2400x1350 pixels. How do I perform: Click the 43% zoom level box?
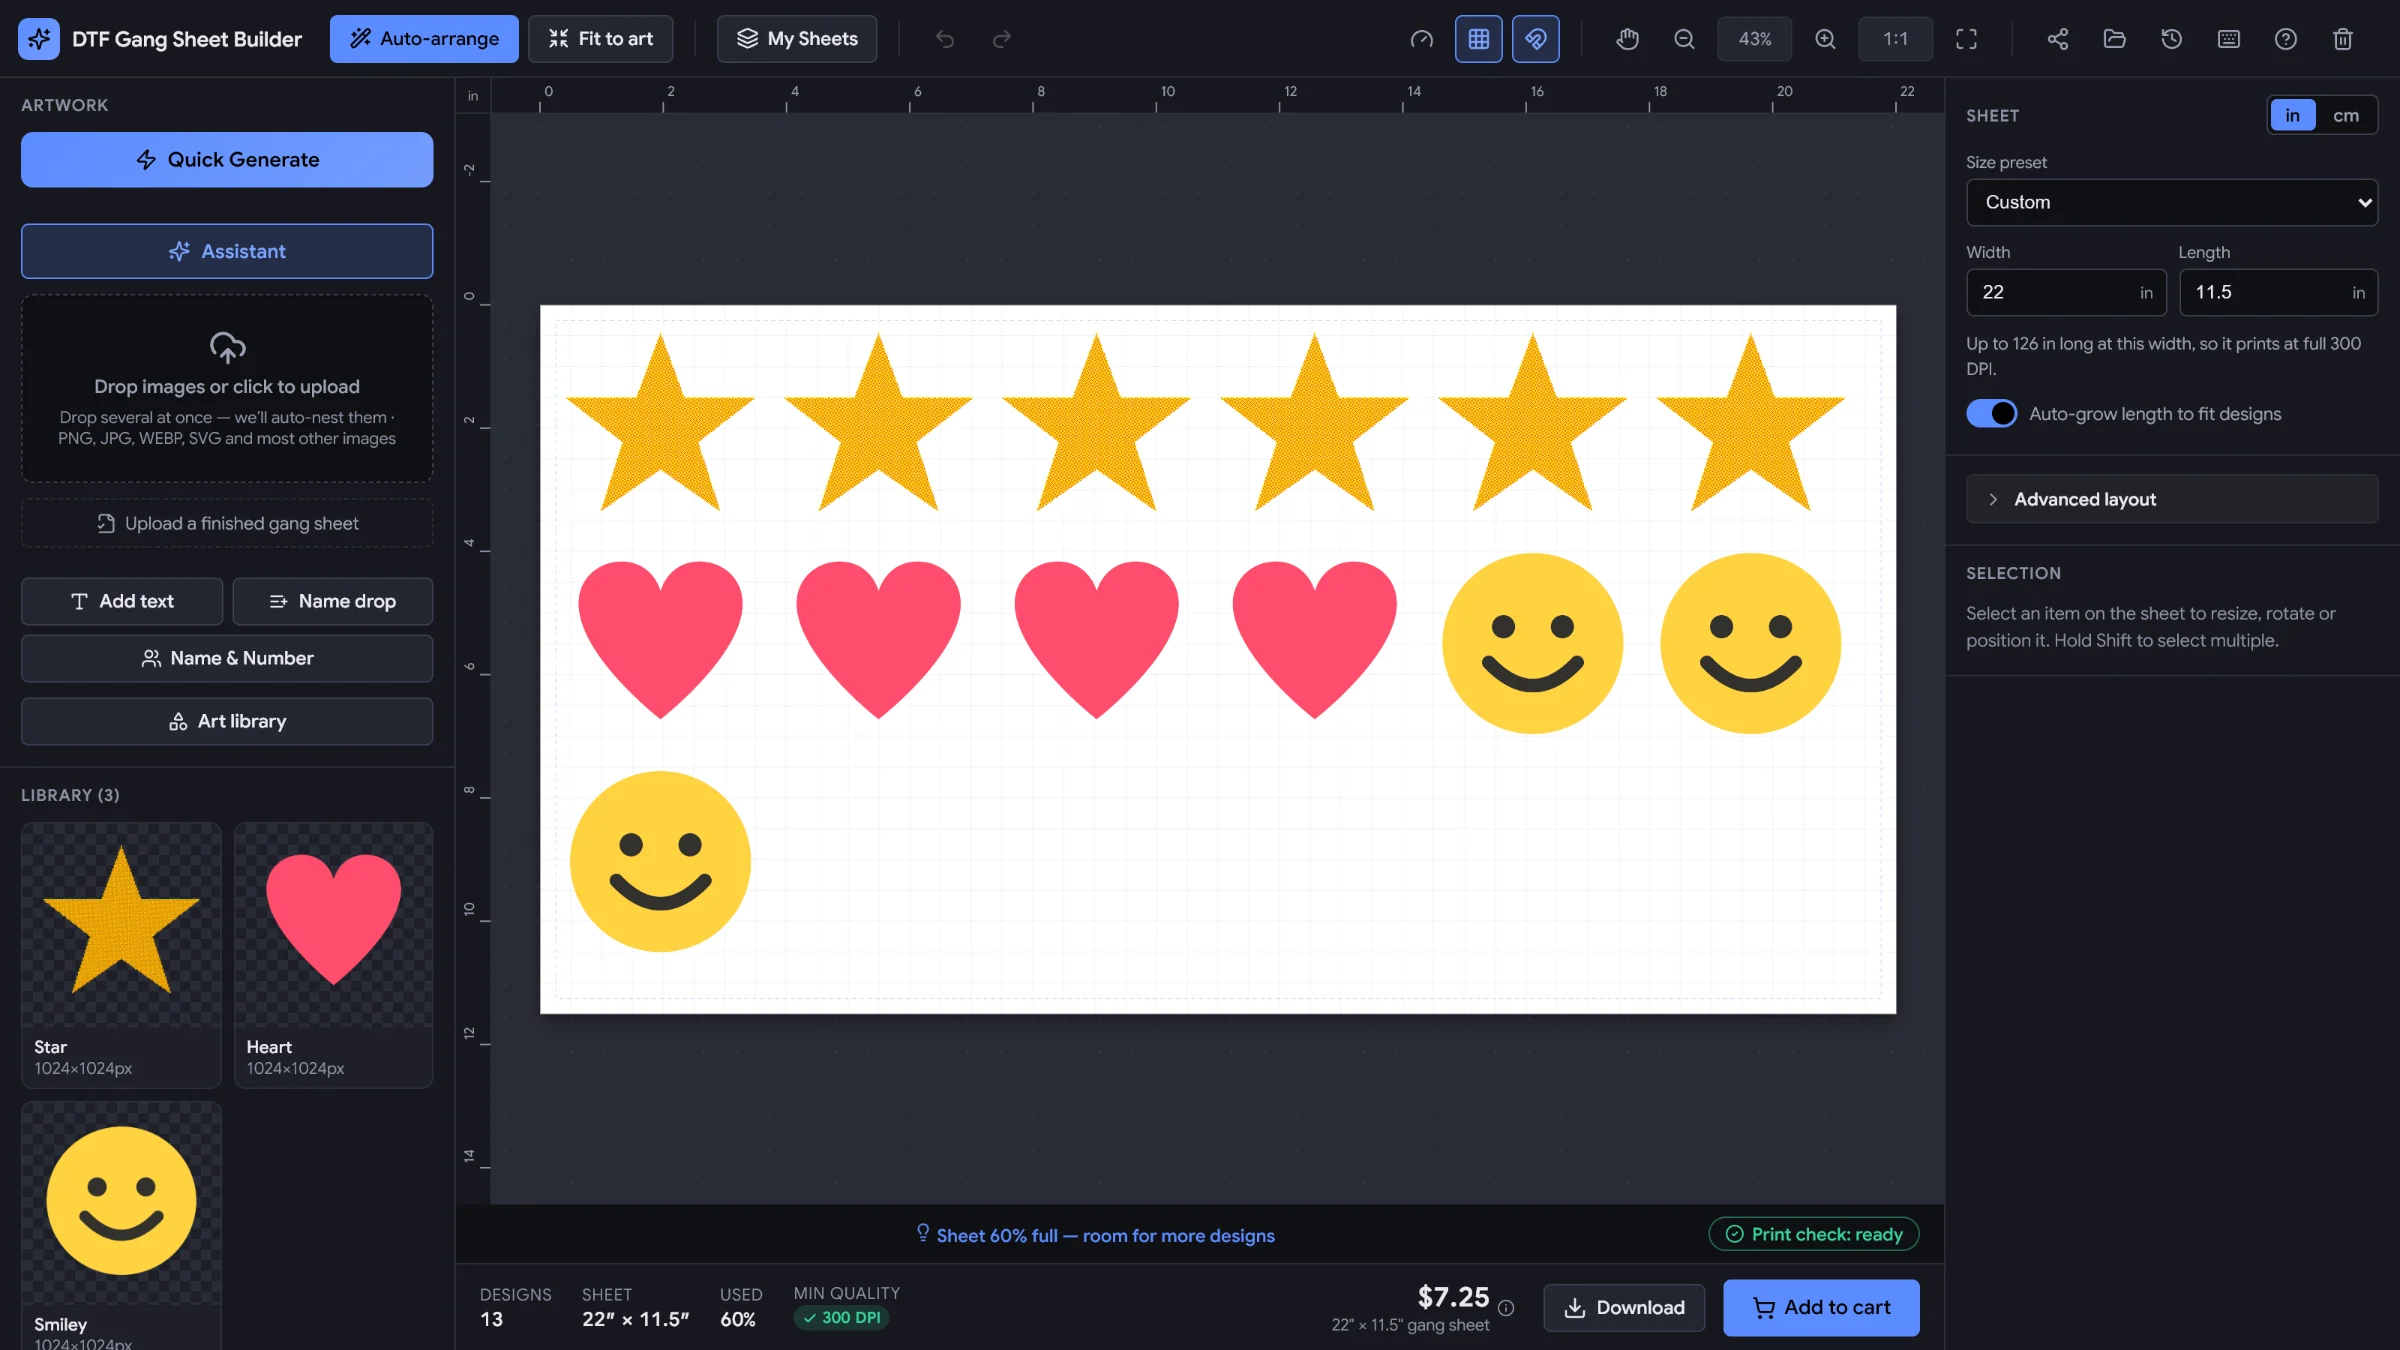tap(1754, 39)
